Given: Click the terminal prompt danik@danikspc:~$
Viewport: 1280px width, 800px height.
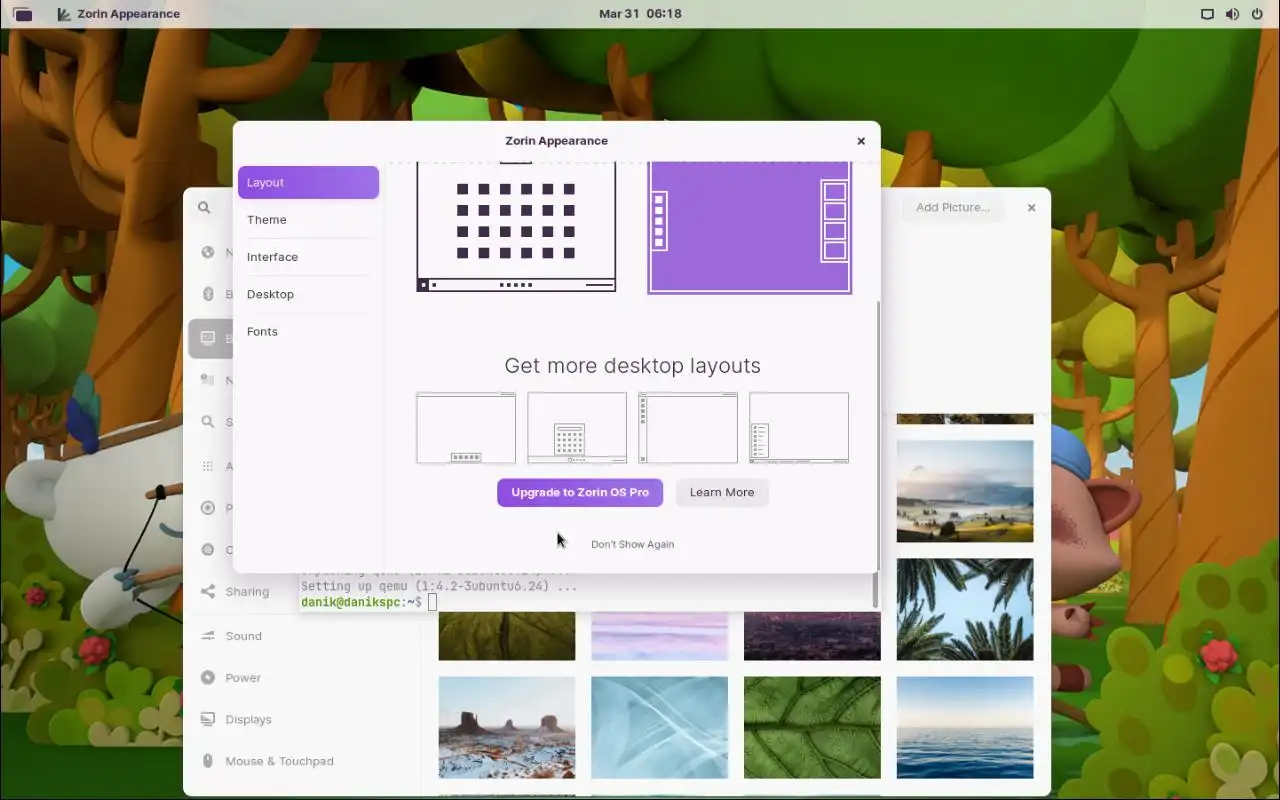Looking at the screenshot, I should click(x=361, y=602).
